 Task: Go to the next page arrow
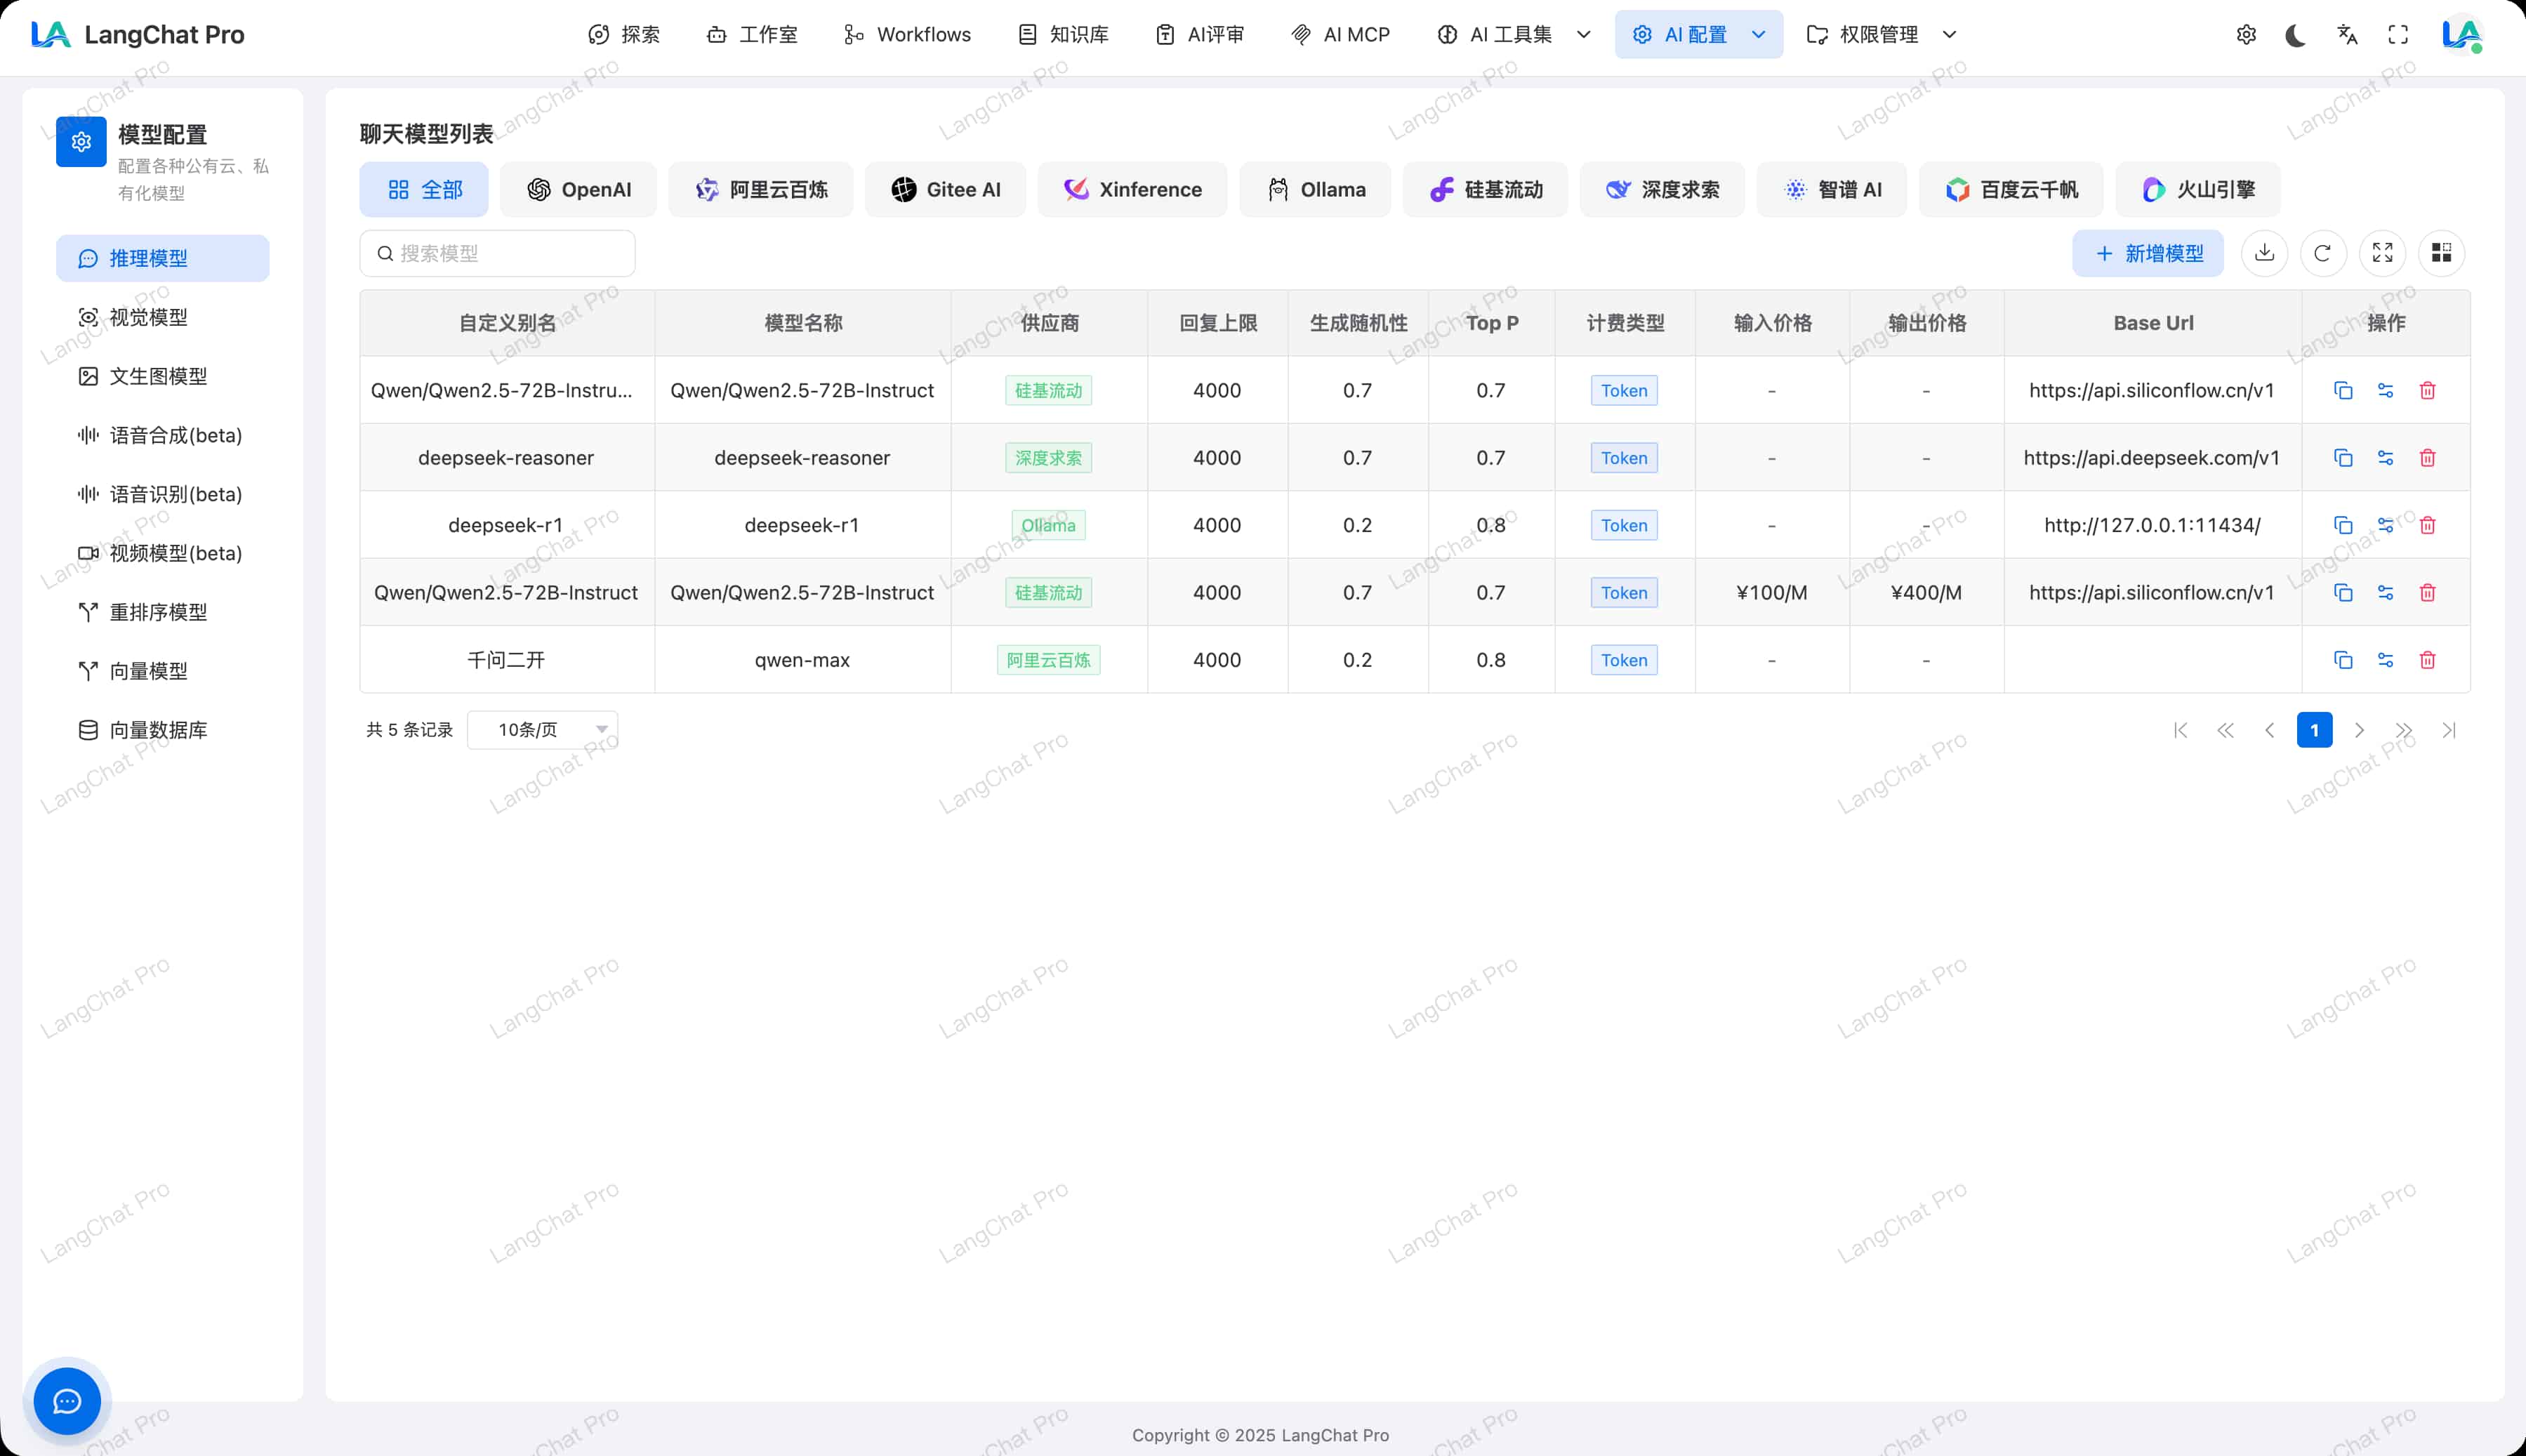pos(2359,730)
